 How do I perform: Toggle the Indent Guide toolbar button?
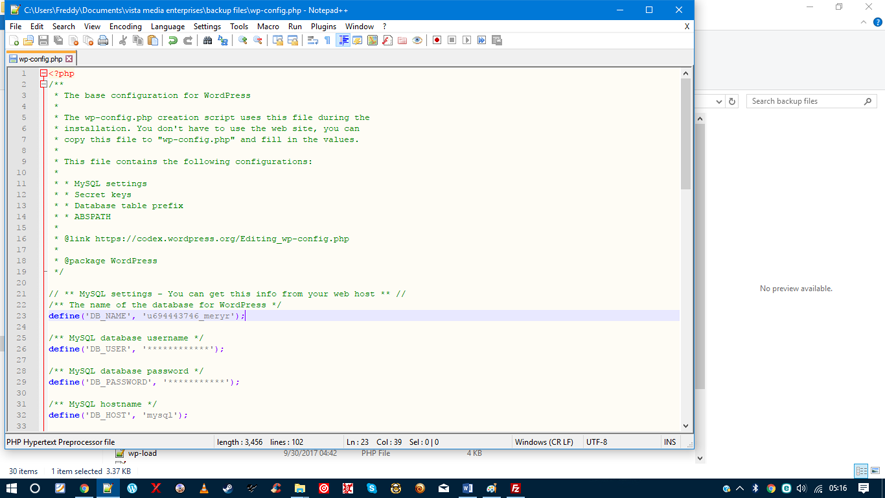click(343, 40)
